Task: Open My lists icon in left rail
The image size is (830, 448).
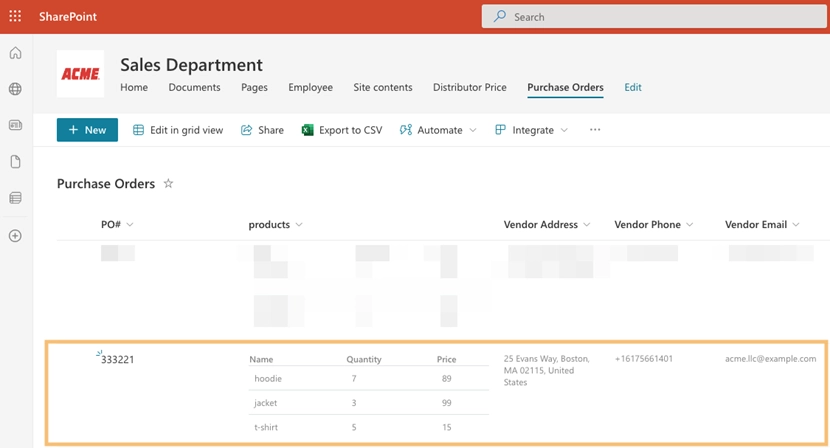Action: coord(15,198)
